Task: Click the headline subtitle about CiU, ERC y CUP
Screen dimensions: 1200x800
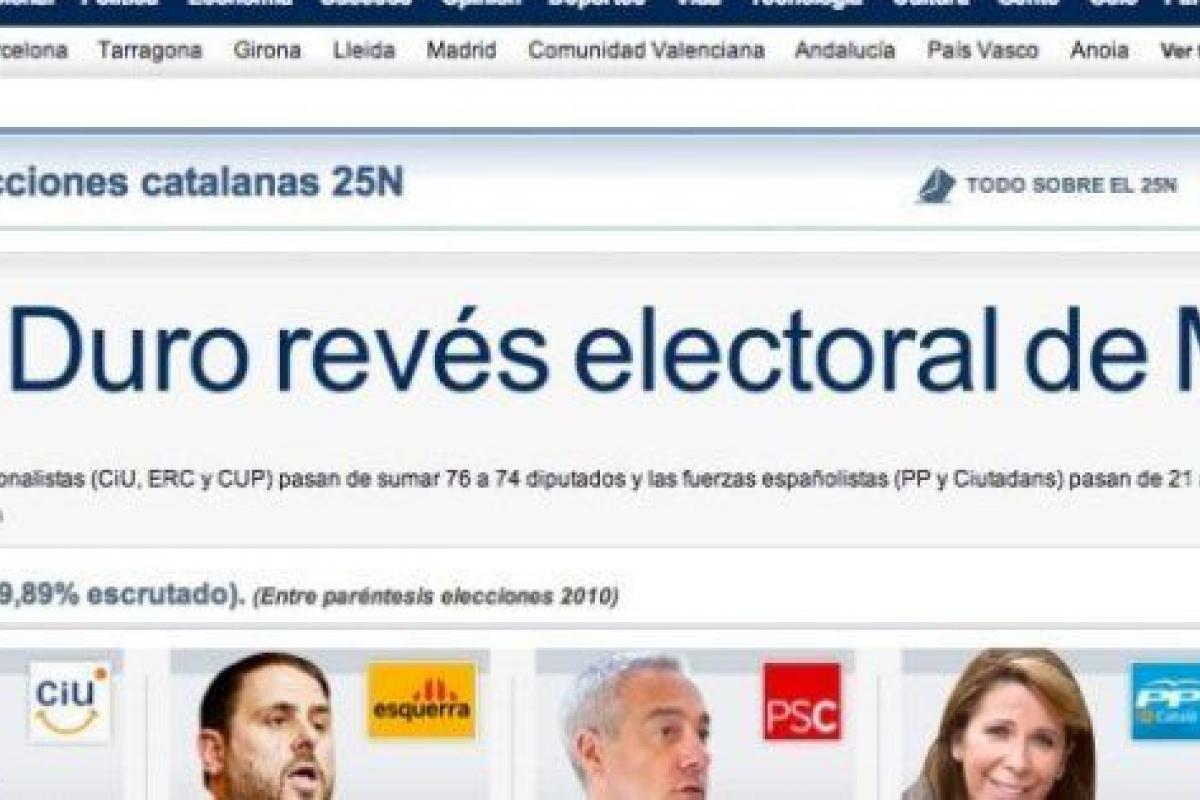Action: click(x=600, y=478)
